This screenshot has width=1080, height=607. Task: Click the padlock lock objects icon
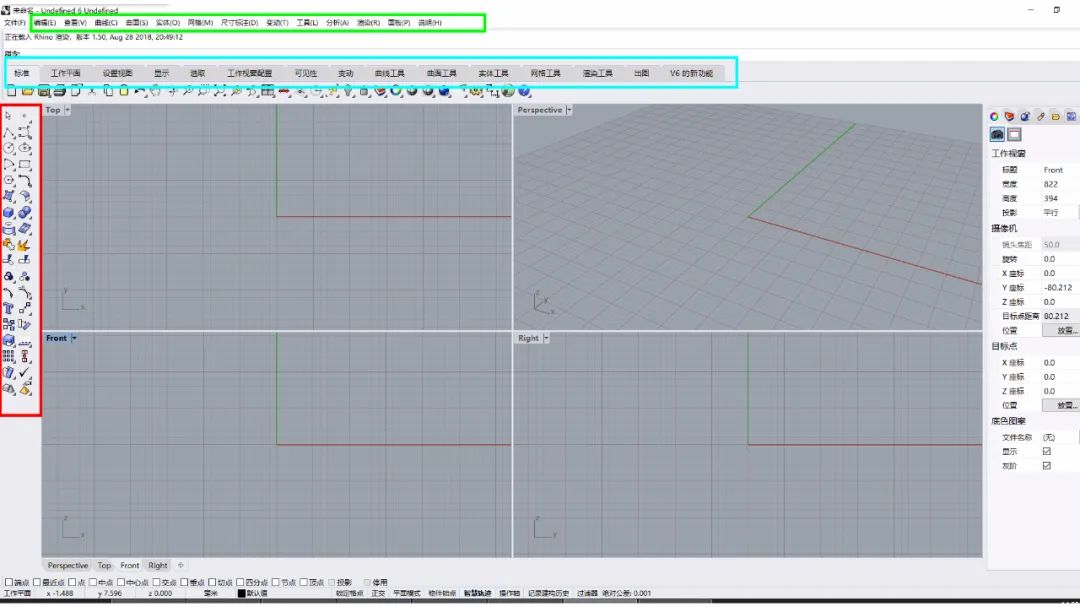364,90
